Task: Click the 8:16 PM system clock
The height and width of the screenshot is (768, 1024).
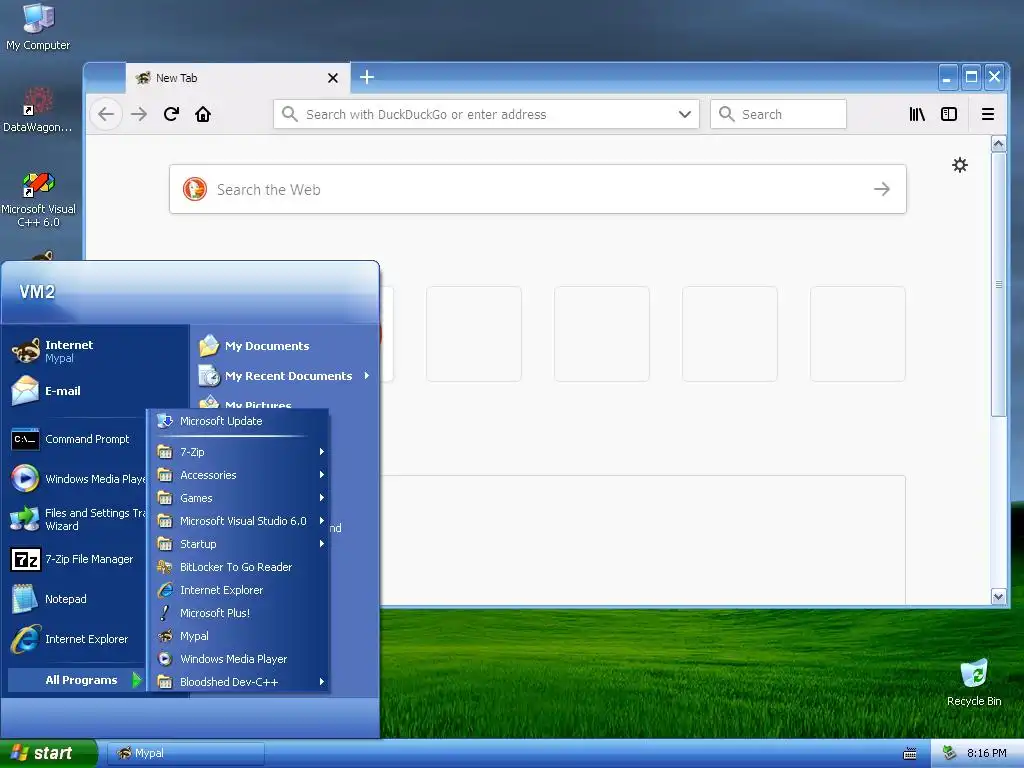Action: [986, 753]
